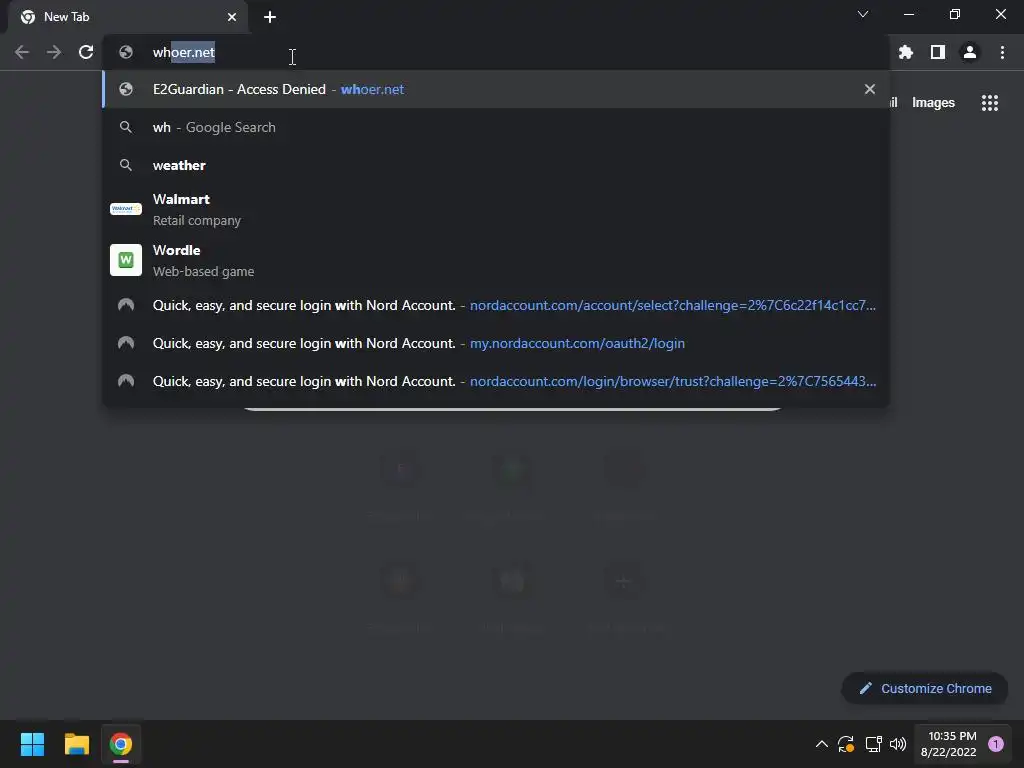Screen dimensions: 1024x768
Task: Close the New Tab tab
Action: pyautogui.click(x=232, y=17)
